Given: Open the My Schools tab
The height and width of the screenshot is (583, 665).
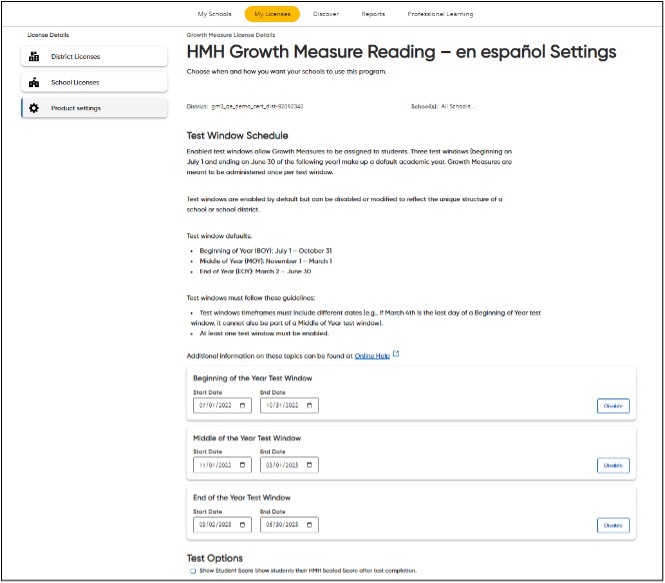Looking at the screenshot, I should point(215,14).
